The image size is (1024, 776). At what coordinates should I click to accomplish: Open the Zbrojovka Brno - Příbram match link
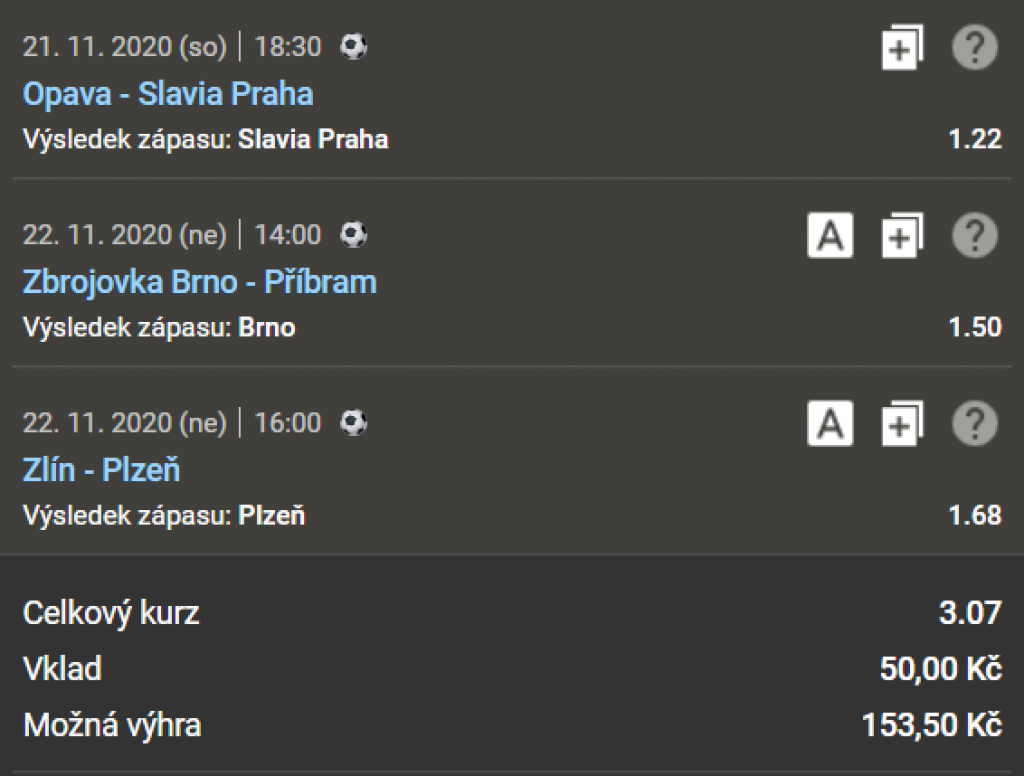click(x=200, y=282)
